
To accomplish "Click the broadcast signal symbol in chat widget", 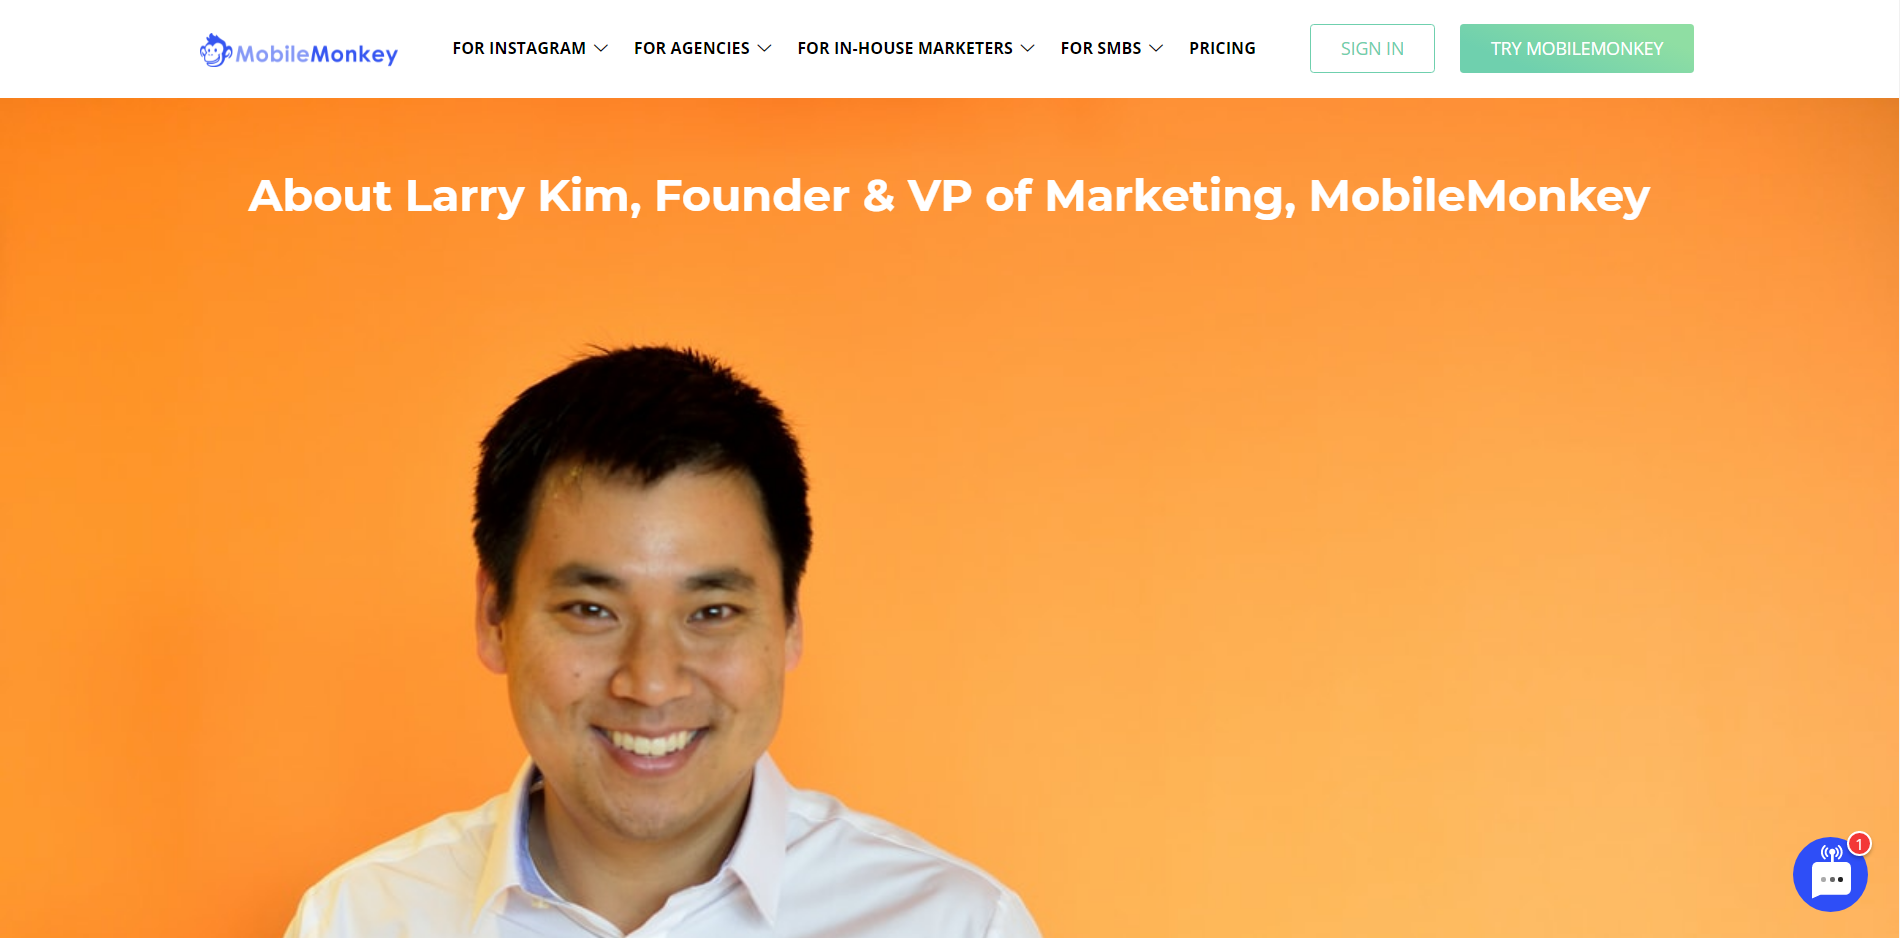I will [1832, 853].
